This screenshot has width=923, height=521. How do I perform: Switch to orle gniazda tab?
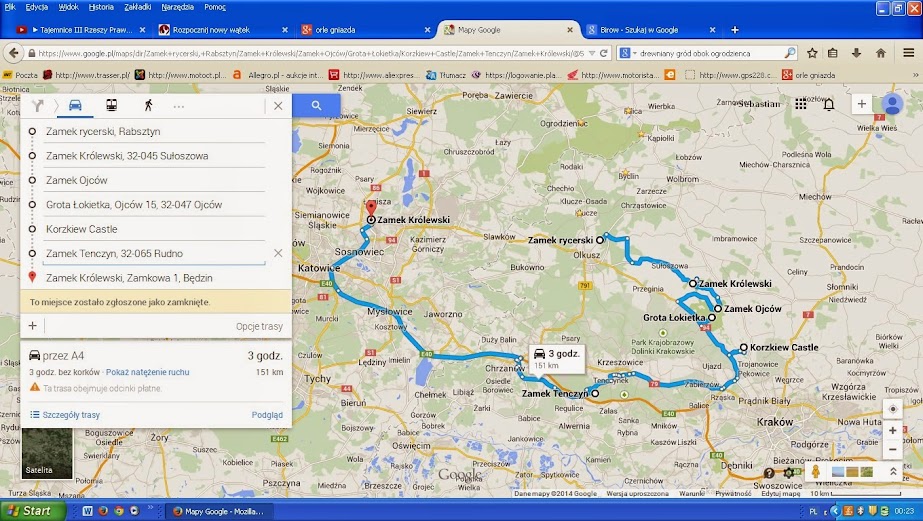[x=366, y=29]
